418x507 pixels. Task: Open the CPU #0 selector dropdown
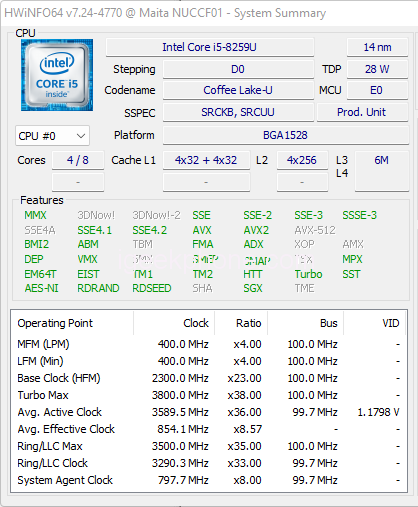52,136
